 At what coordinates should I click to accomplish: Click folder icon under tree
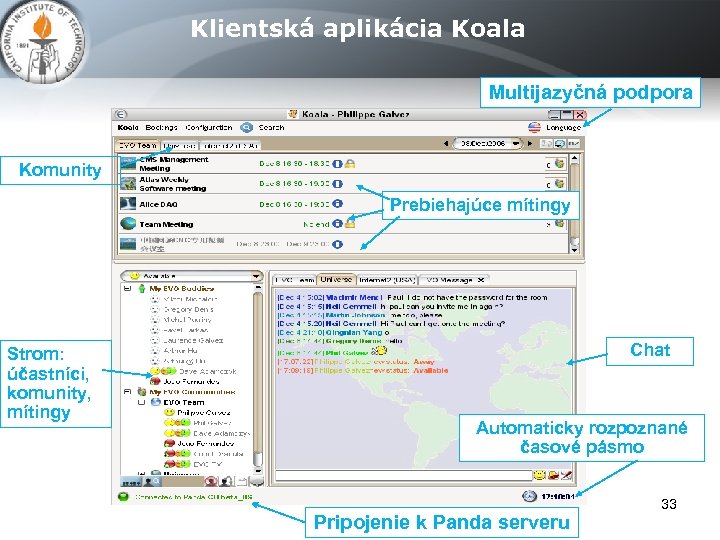242,481
